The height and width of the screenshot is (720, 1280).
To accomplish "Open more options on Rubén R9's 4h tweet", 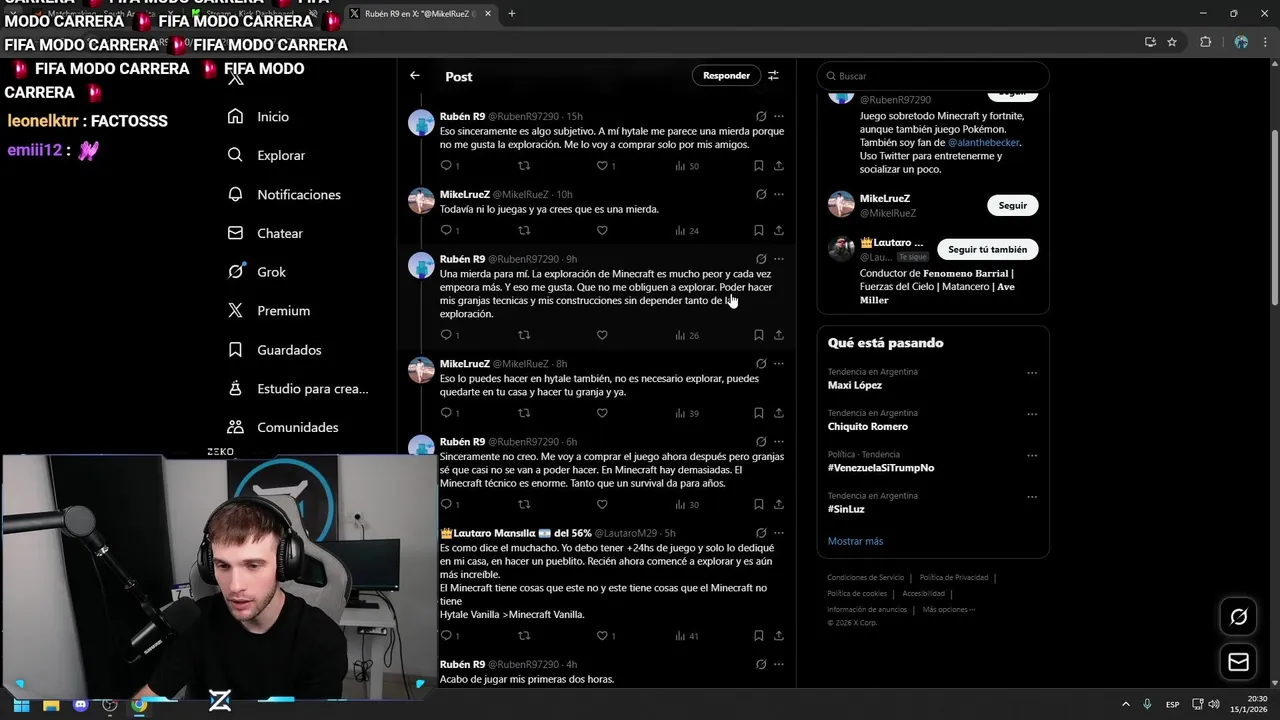I will [779, 664].
